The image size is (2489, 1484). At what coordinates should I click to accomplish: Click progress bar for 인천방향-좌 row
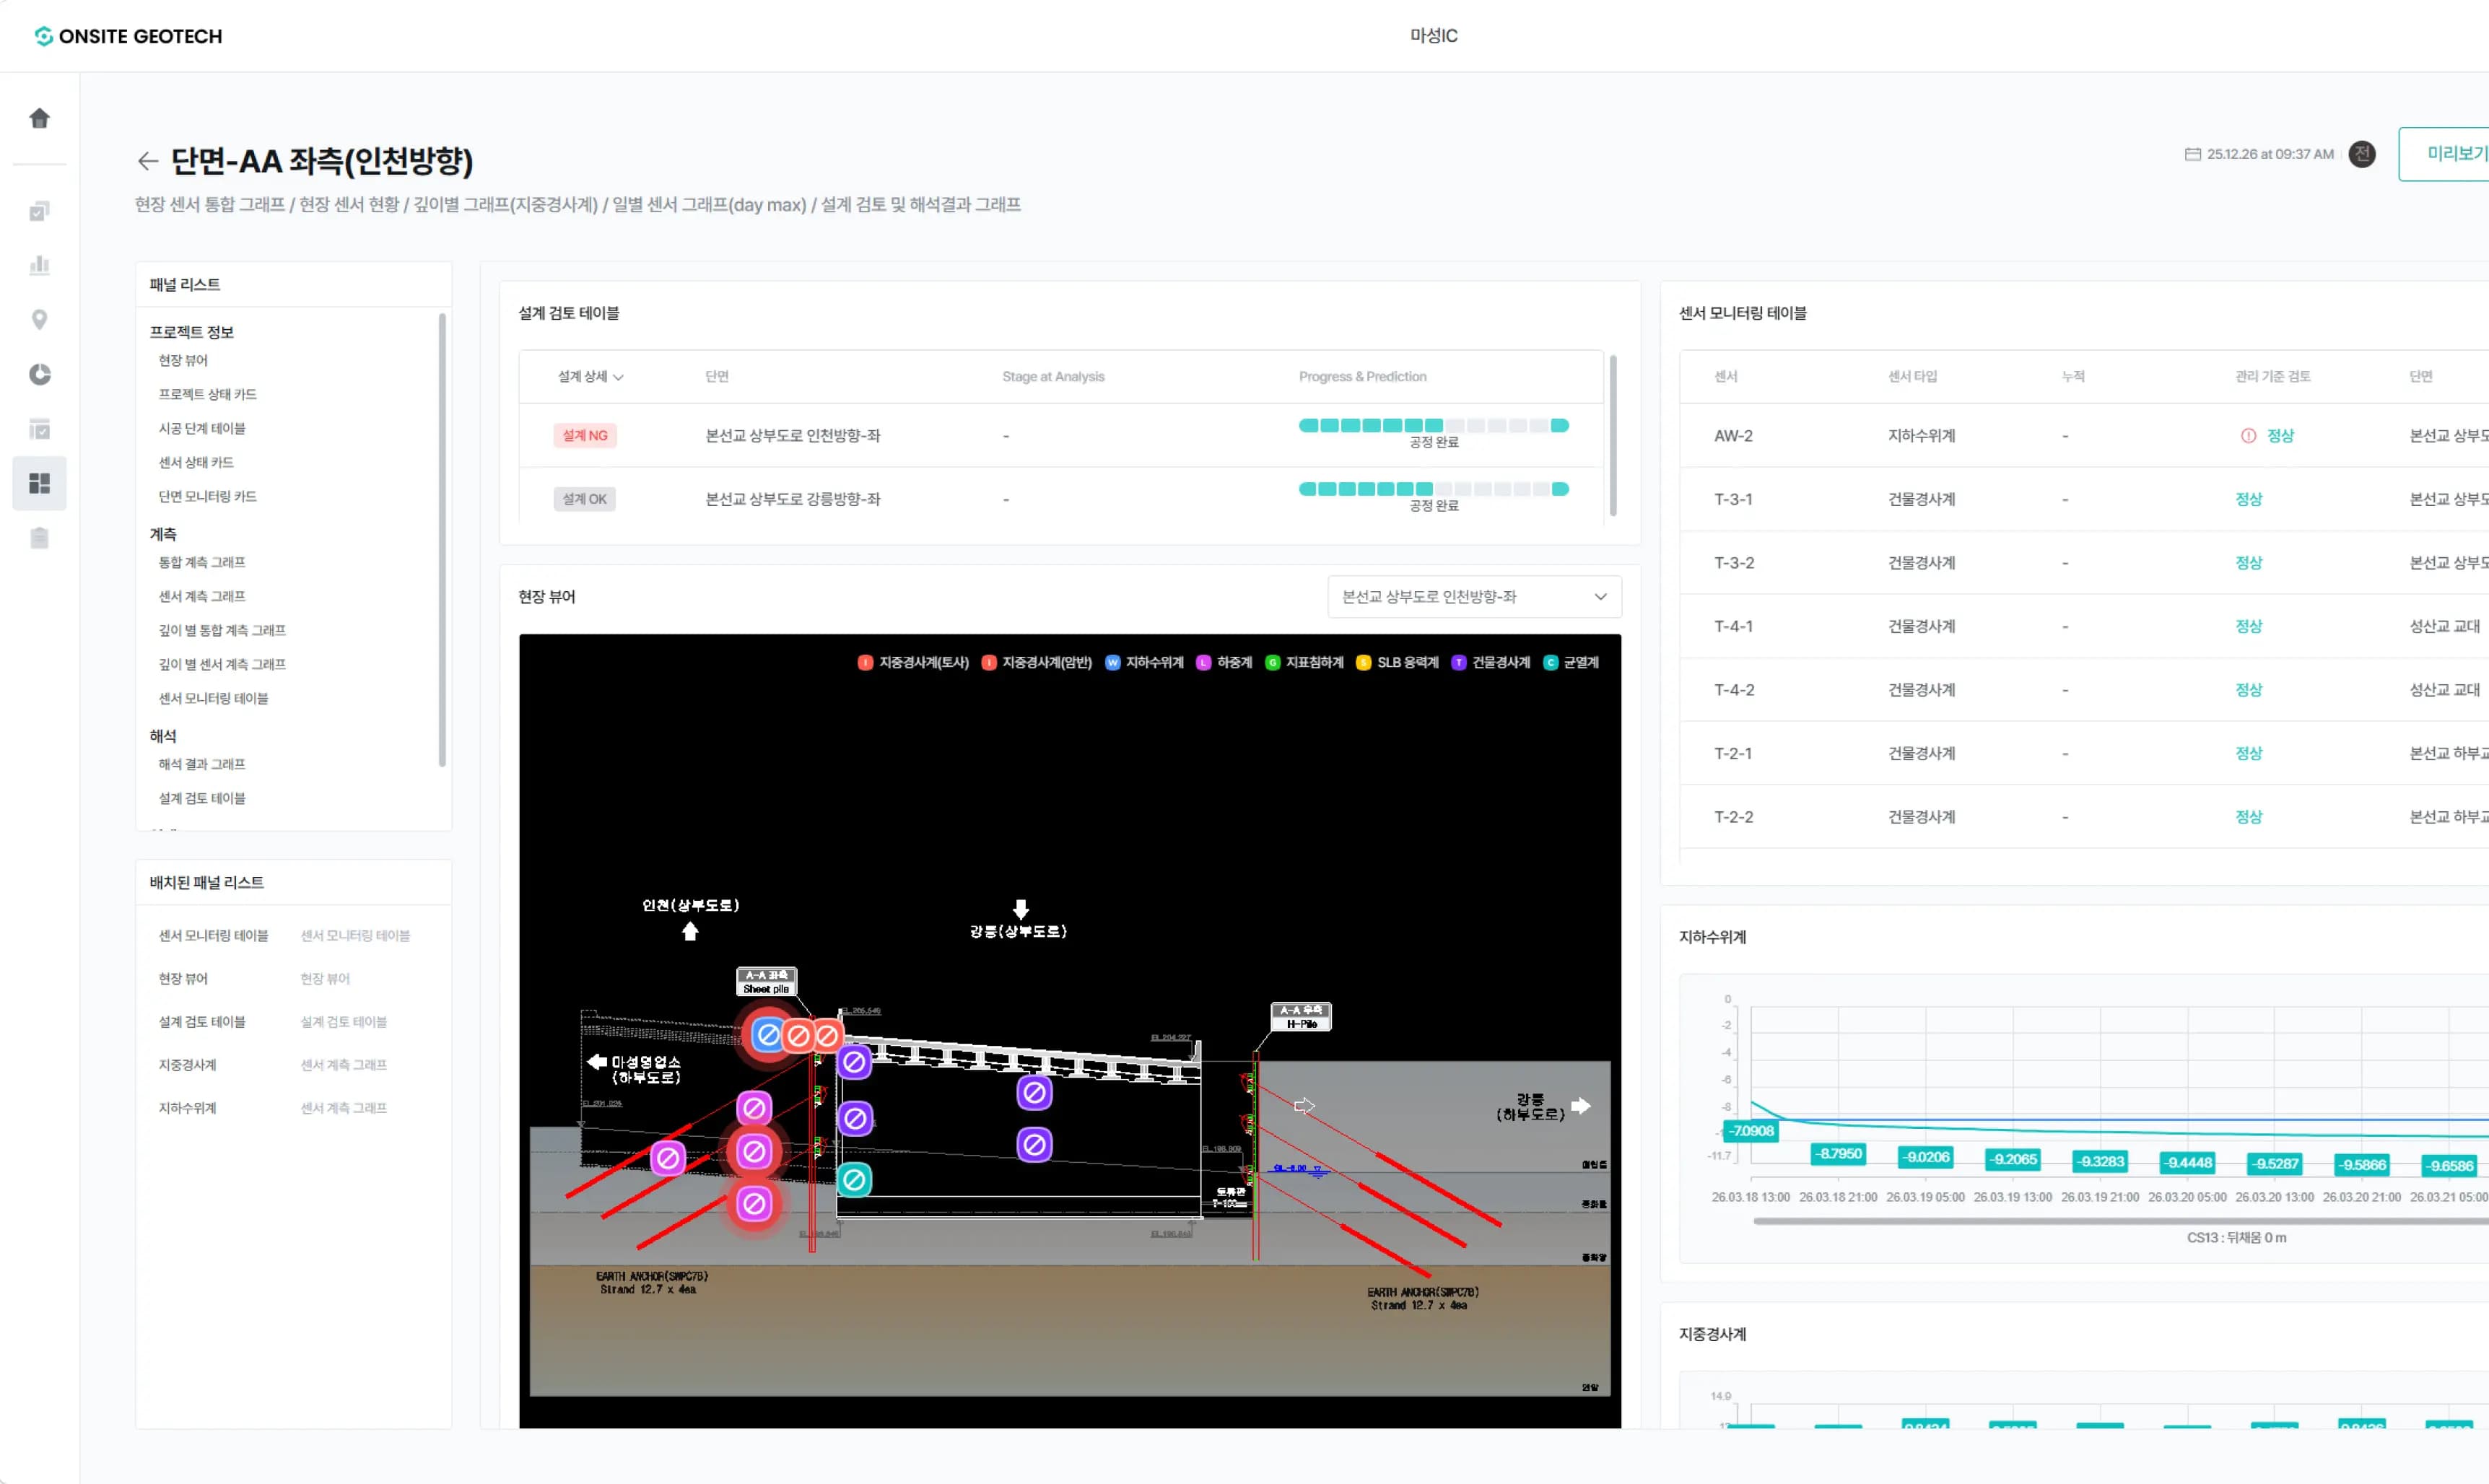(1433, 425)
